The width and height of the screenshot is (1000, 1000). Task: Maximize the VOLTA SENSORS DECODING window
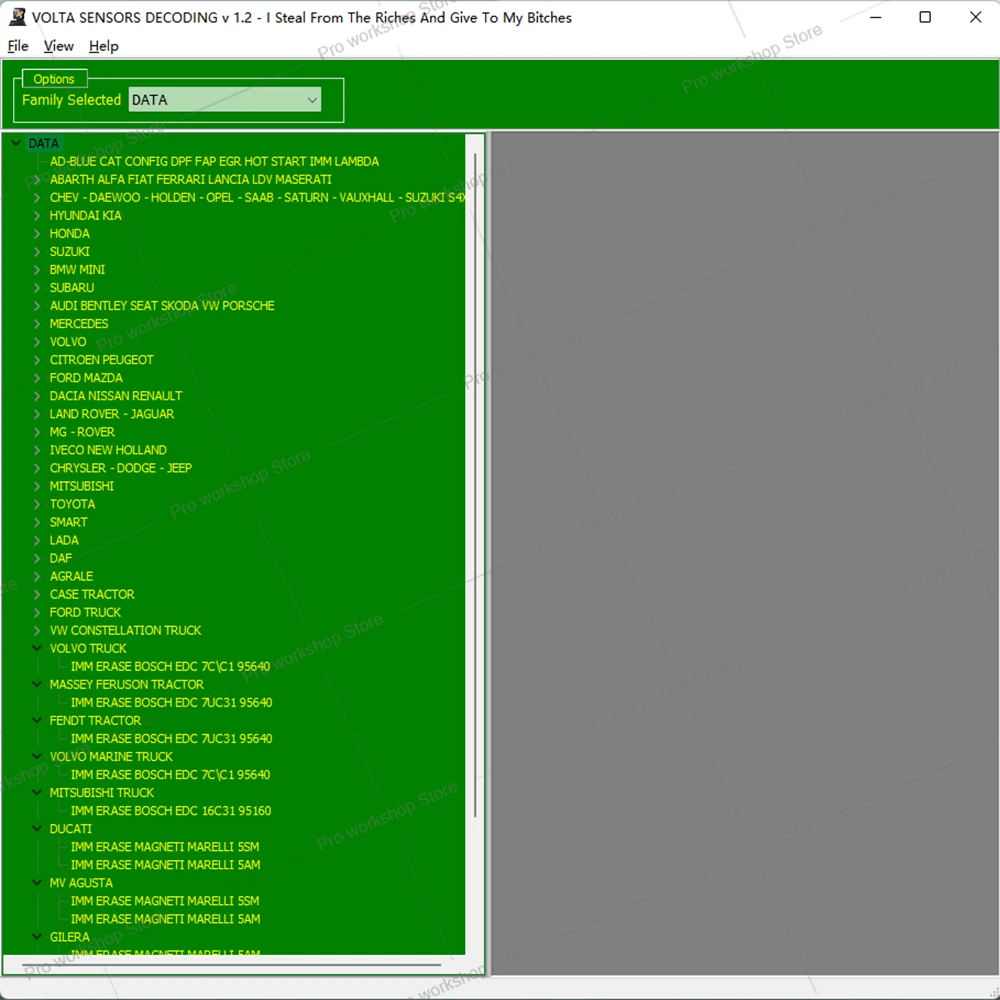(x=925, y=17)
